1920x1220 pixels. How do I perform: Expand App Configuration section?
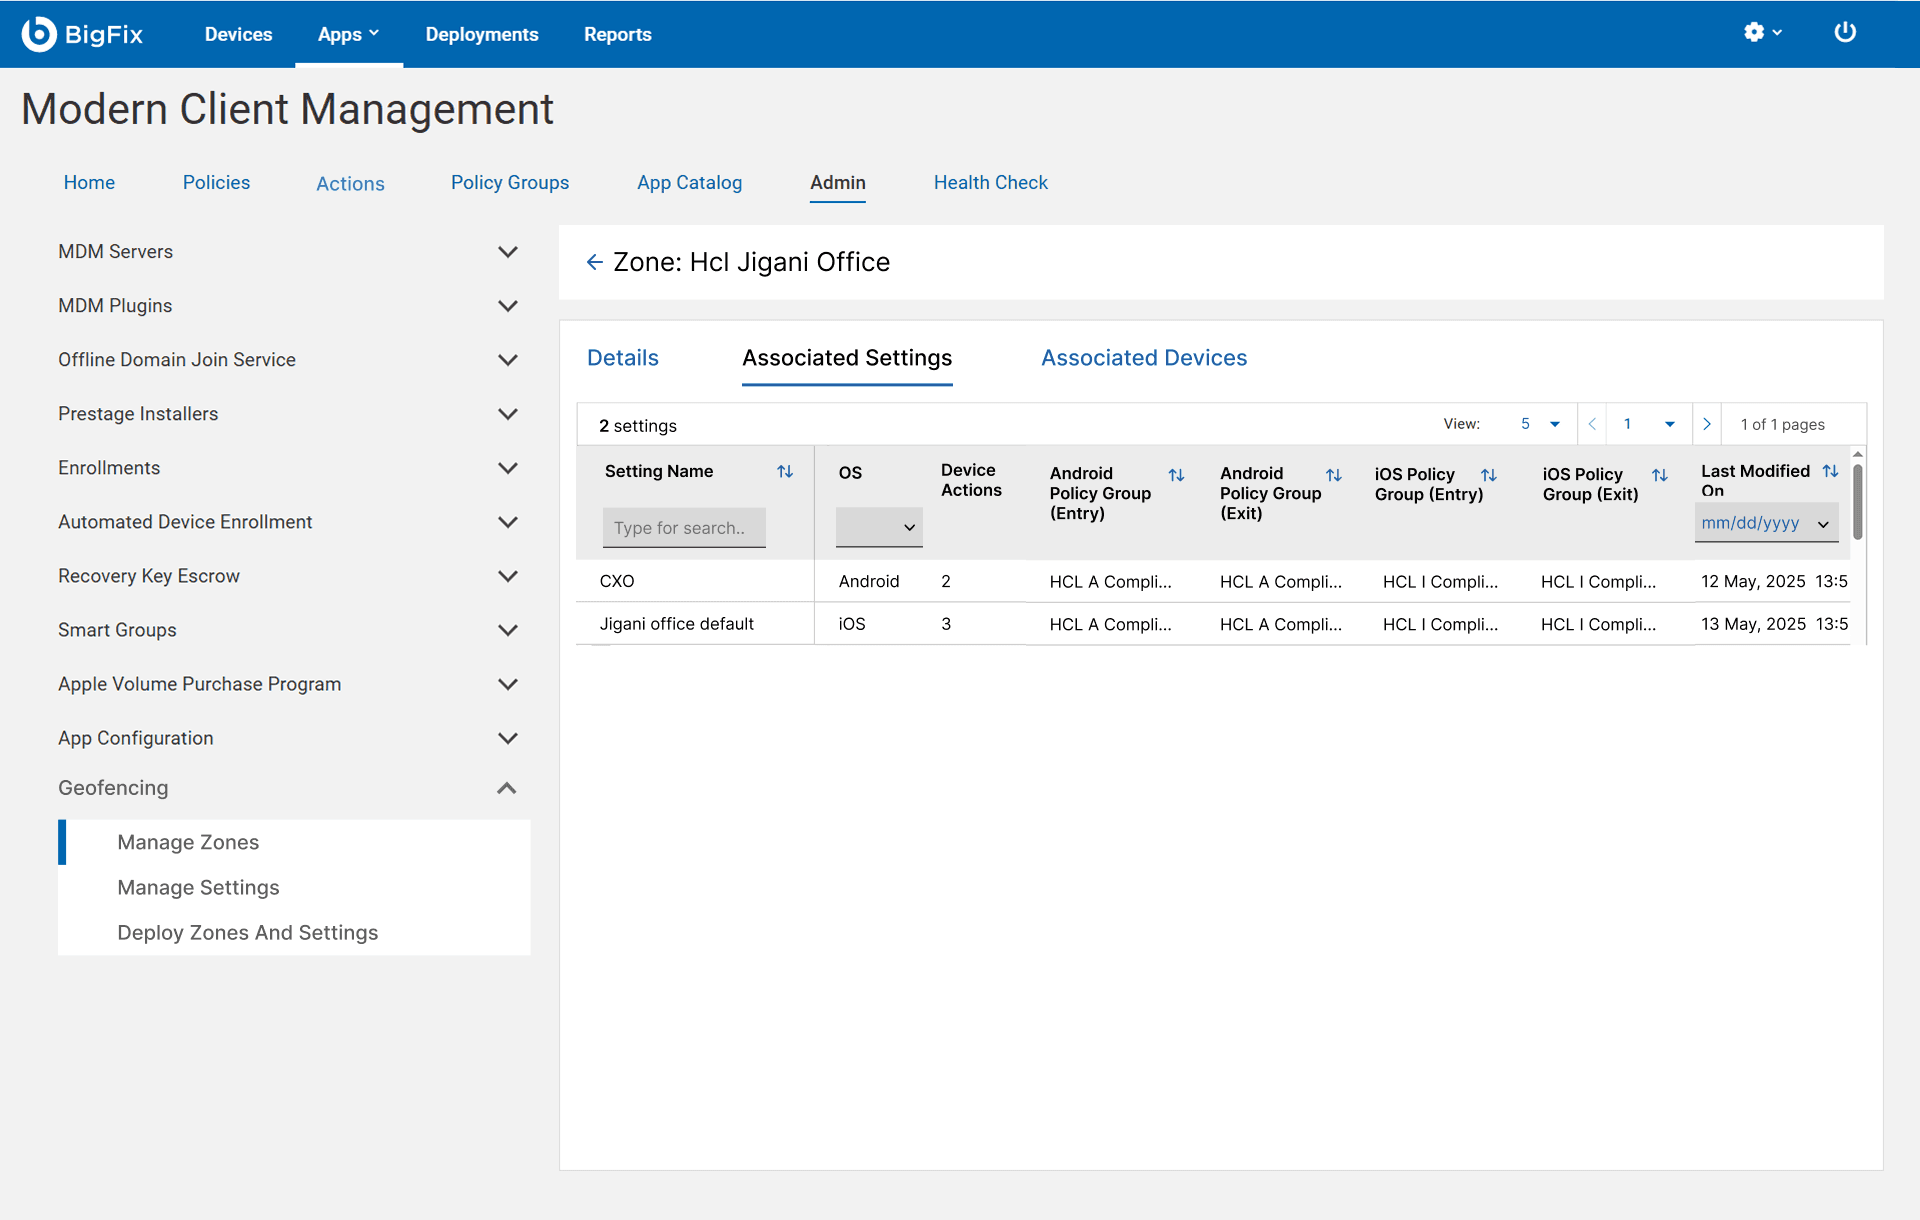(x=508, y=738)
